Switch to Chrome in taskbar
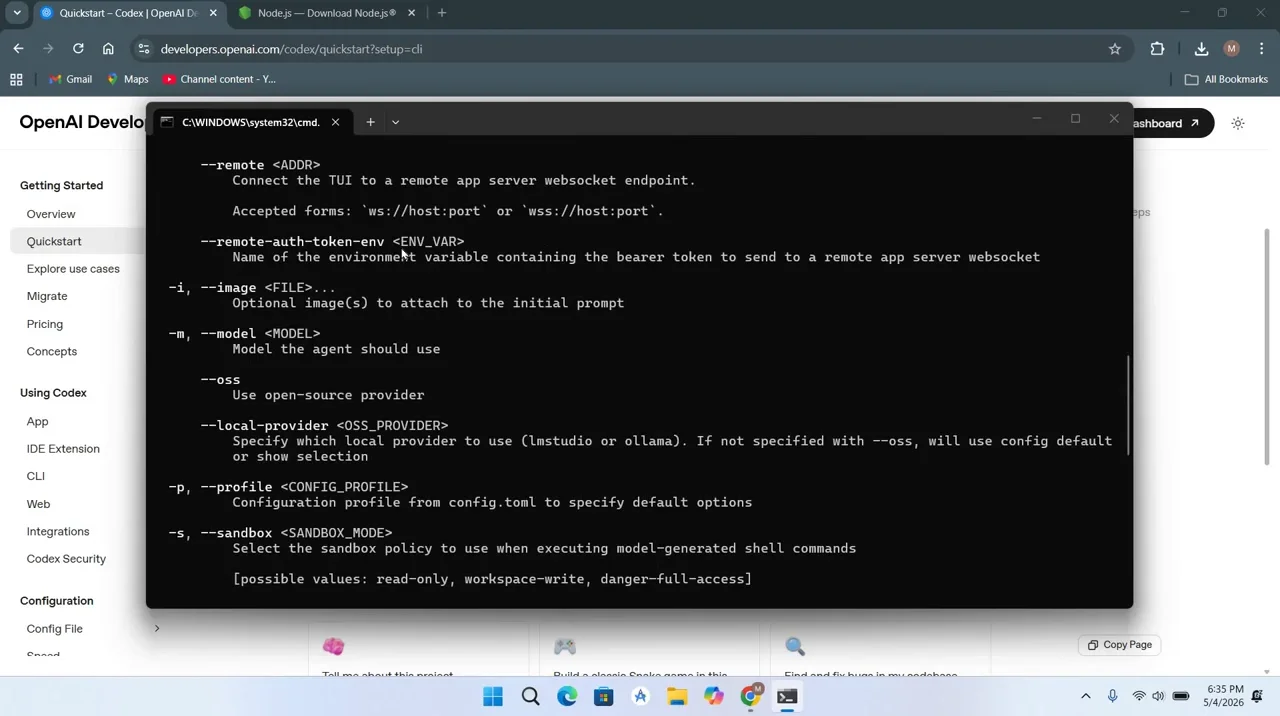Image resolution: width=1280 pixels, height=716 pixels. (x=750, y=696)
